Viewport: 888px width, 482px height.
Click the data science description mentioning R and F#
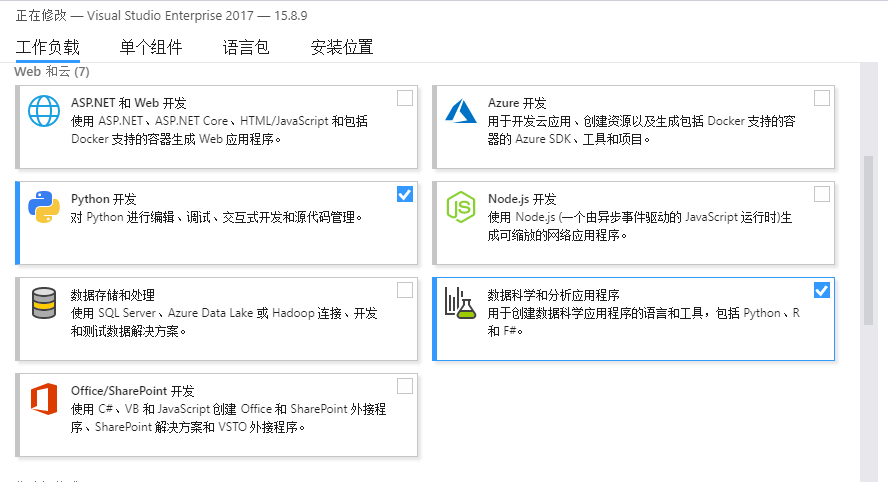point(643,322)
